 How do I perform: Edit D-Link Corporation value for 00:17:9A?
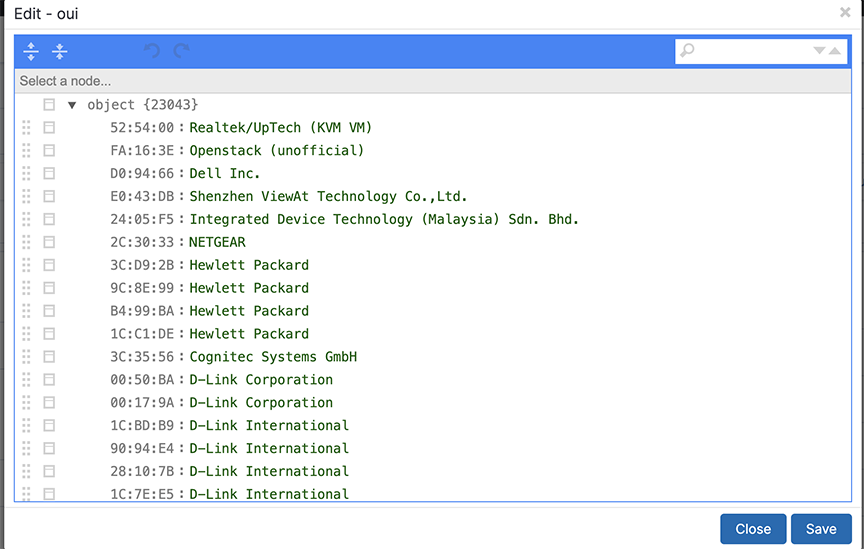click(261, 402)
